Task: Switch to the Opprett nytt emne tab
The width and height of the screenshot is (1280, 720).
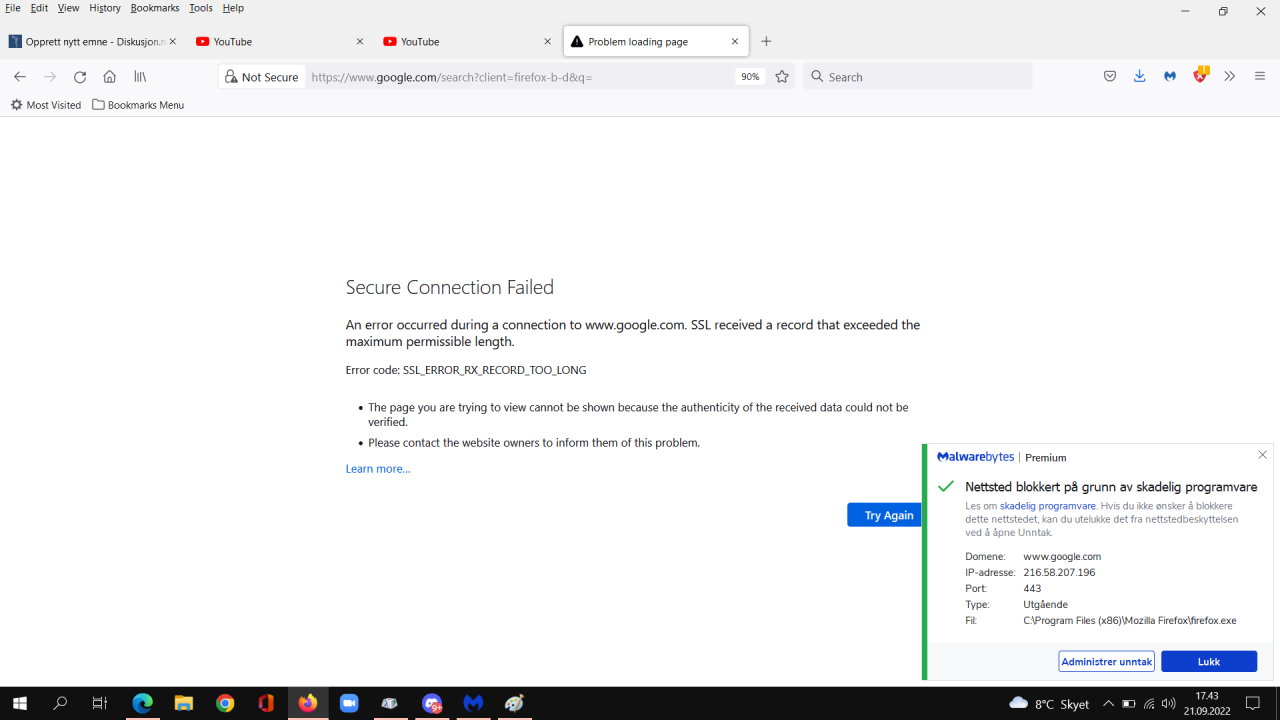Action: coord(93,42)
